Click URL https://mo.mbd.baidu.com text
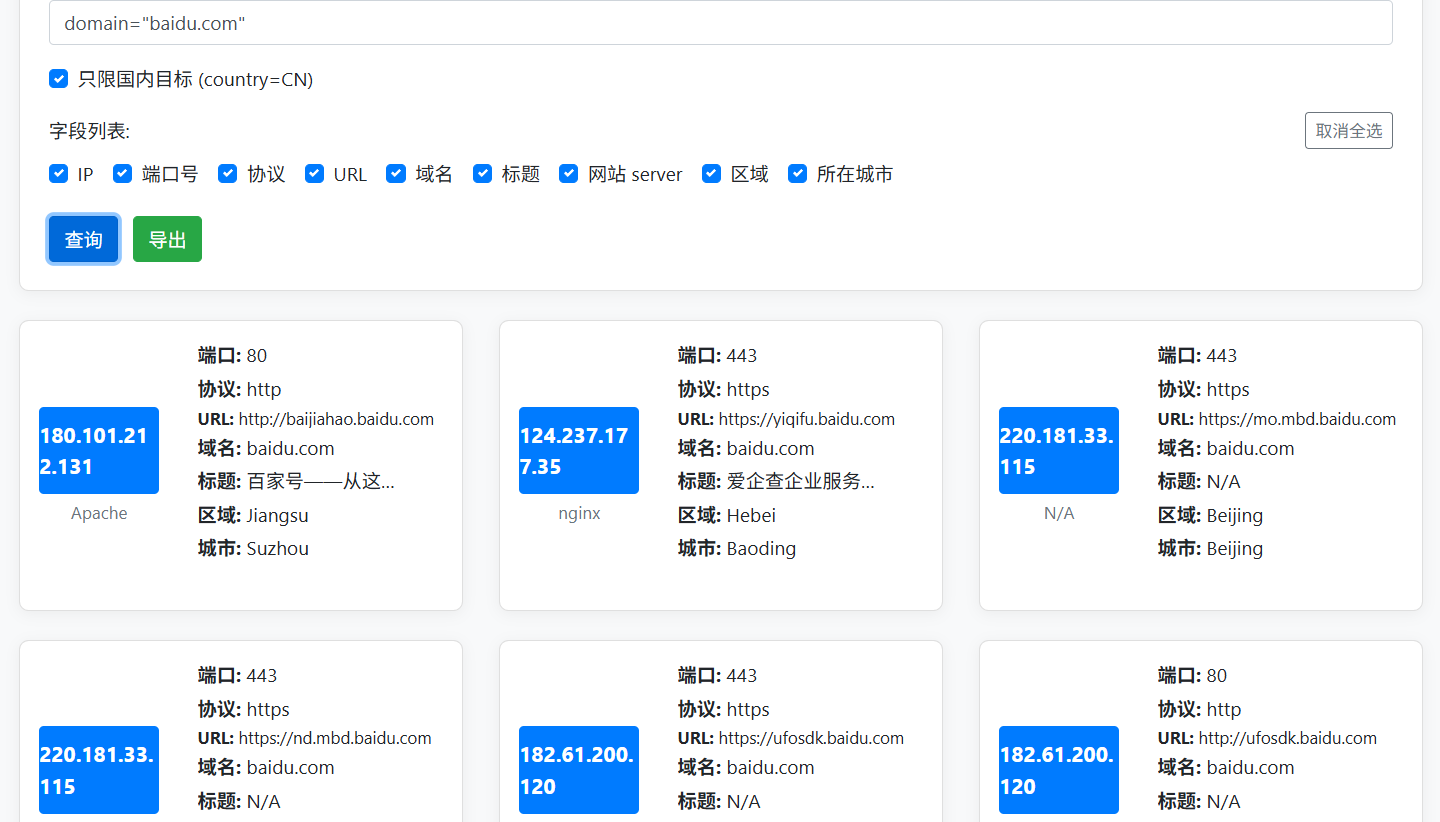Screen dimensions: 1440x822 point(1277,419)
